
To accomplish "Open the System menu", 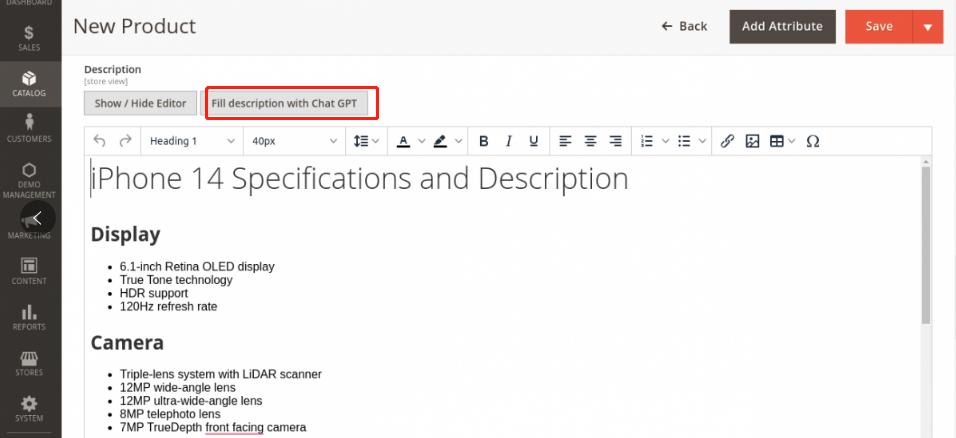I will (29, 409).
